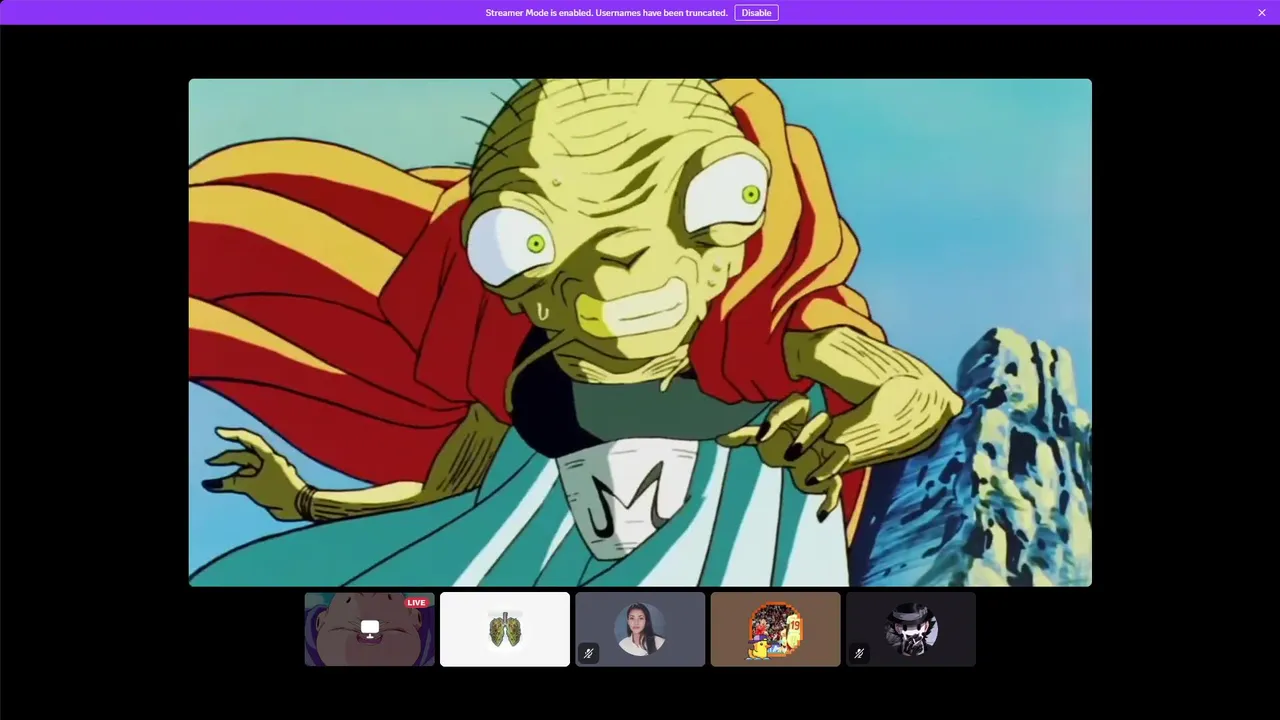Viewport: 1280px width, 720px height.
Task: Dismiss the Streamer Mode banner with X
Action: click(1262, 13)
